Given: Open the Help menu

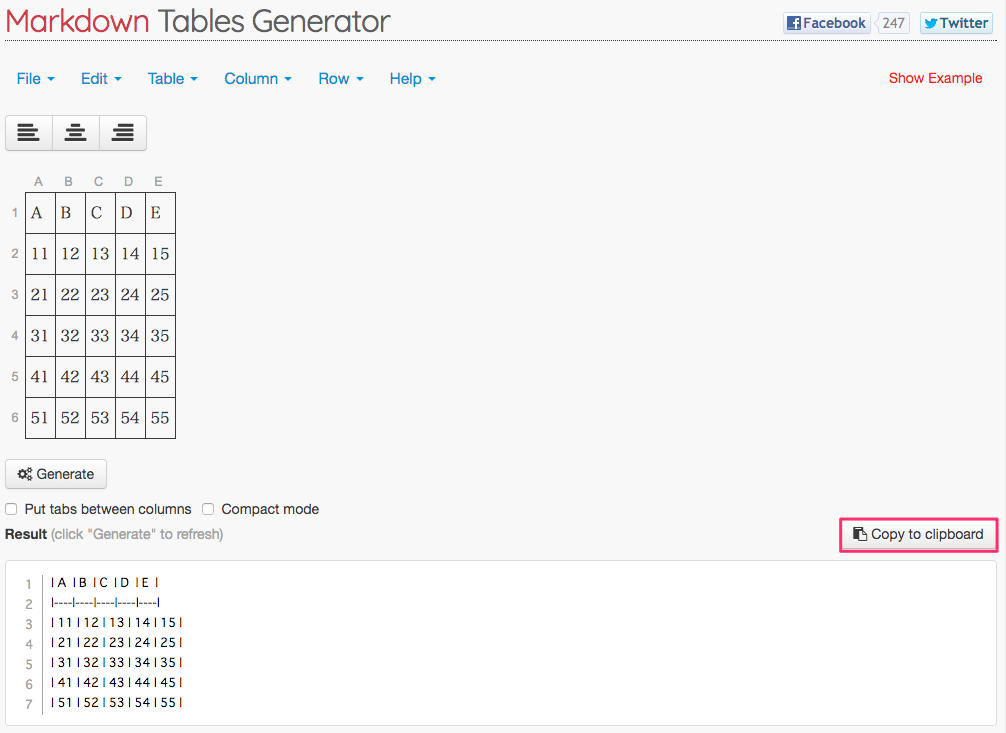Looking at the screenshot, I should (x=413, y=79).
